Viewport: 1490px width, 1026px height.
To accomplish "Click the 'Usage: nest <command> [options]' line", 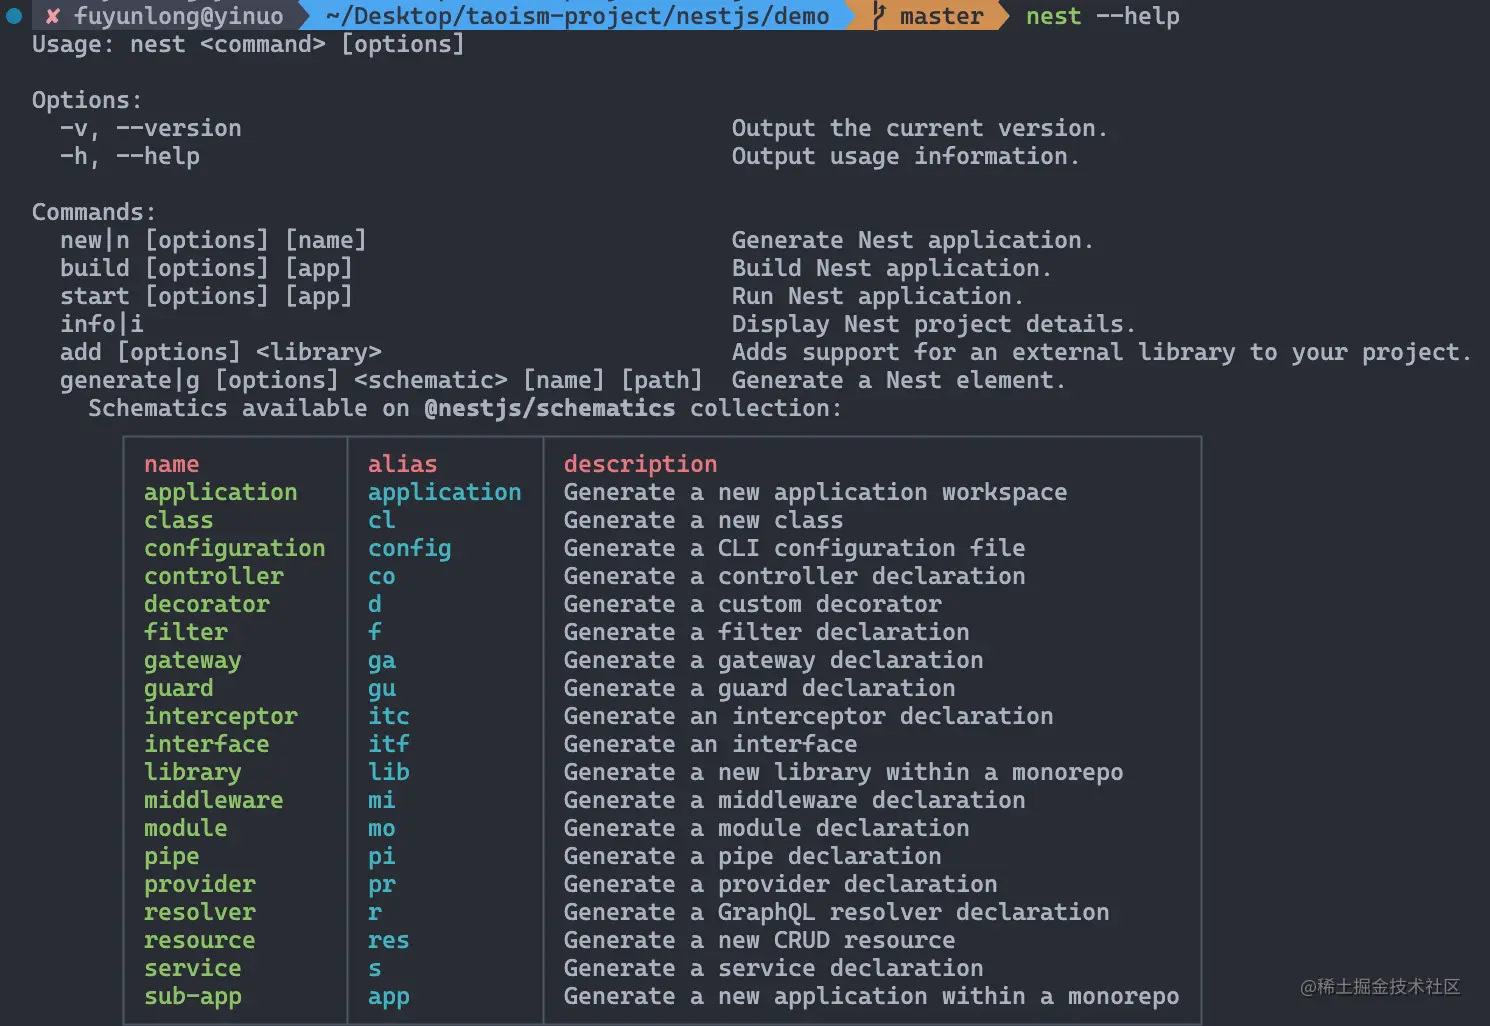I will click(248, 44).
